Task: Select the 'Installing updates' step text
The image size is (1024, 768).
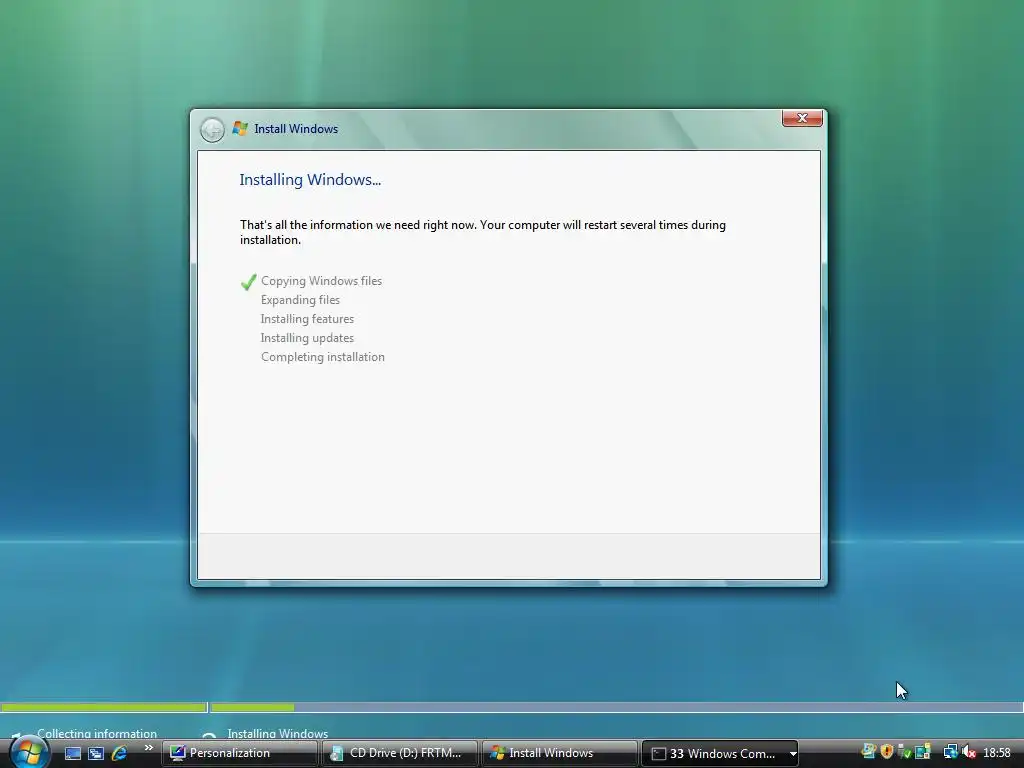Action: [x=307, y=338]
